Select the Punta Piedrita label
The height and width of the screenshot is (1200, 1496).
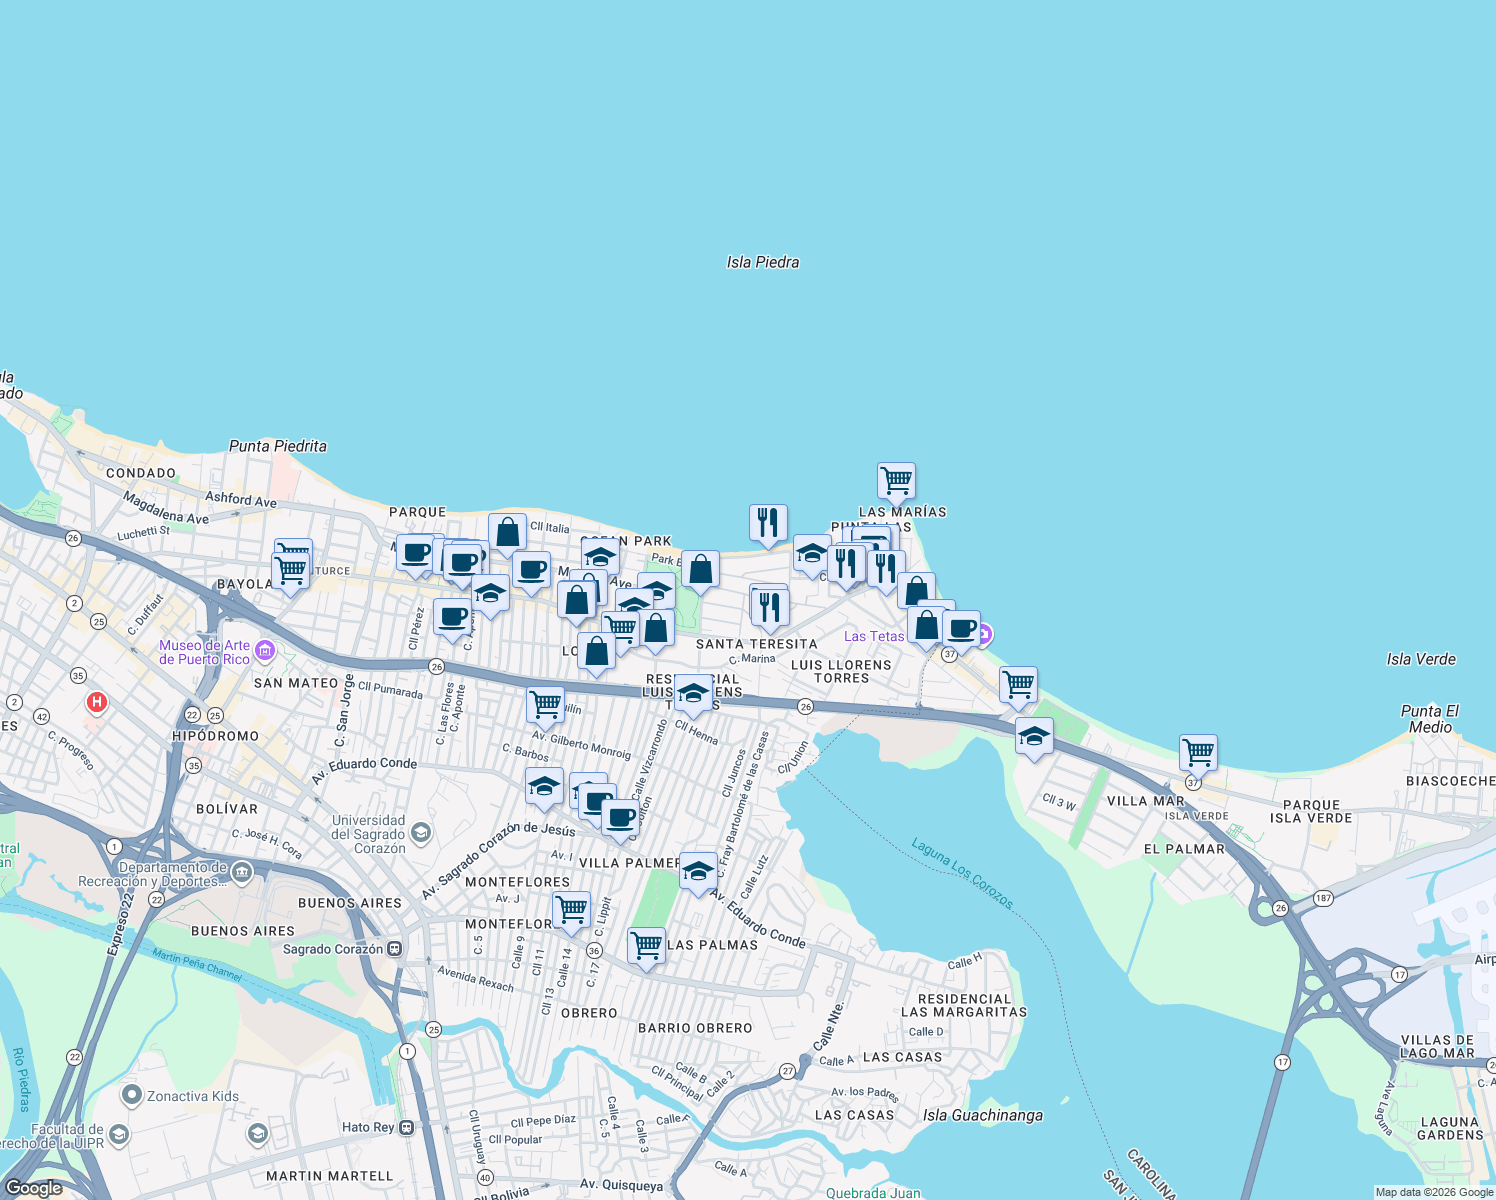278,446
